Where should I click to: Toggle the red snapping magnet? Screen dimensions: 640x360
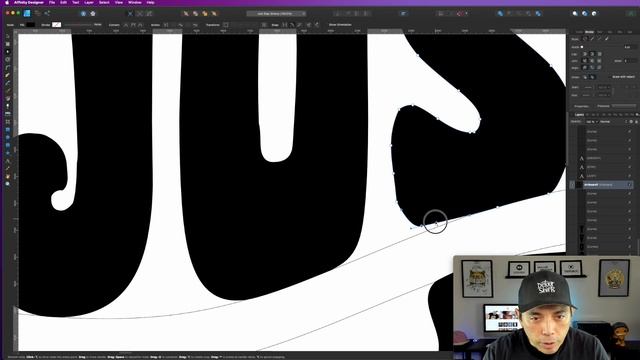(460, 13)
